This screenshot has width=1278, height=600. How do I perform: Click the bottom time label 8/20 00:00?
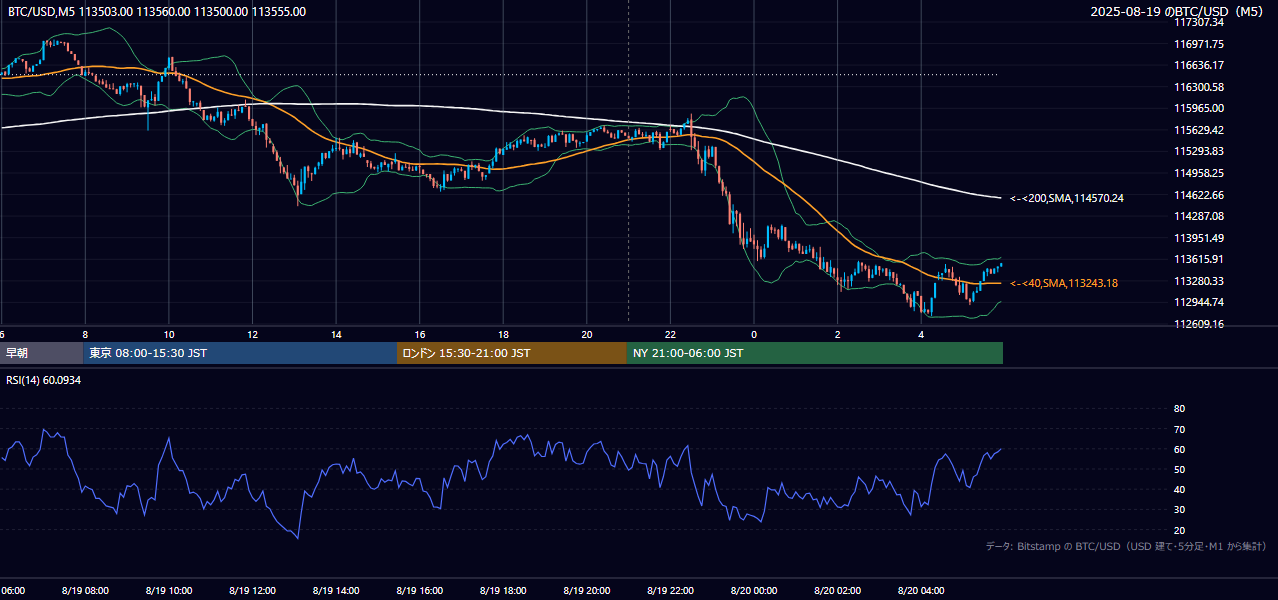(x=754, y=591)
